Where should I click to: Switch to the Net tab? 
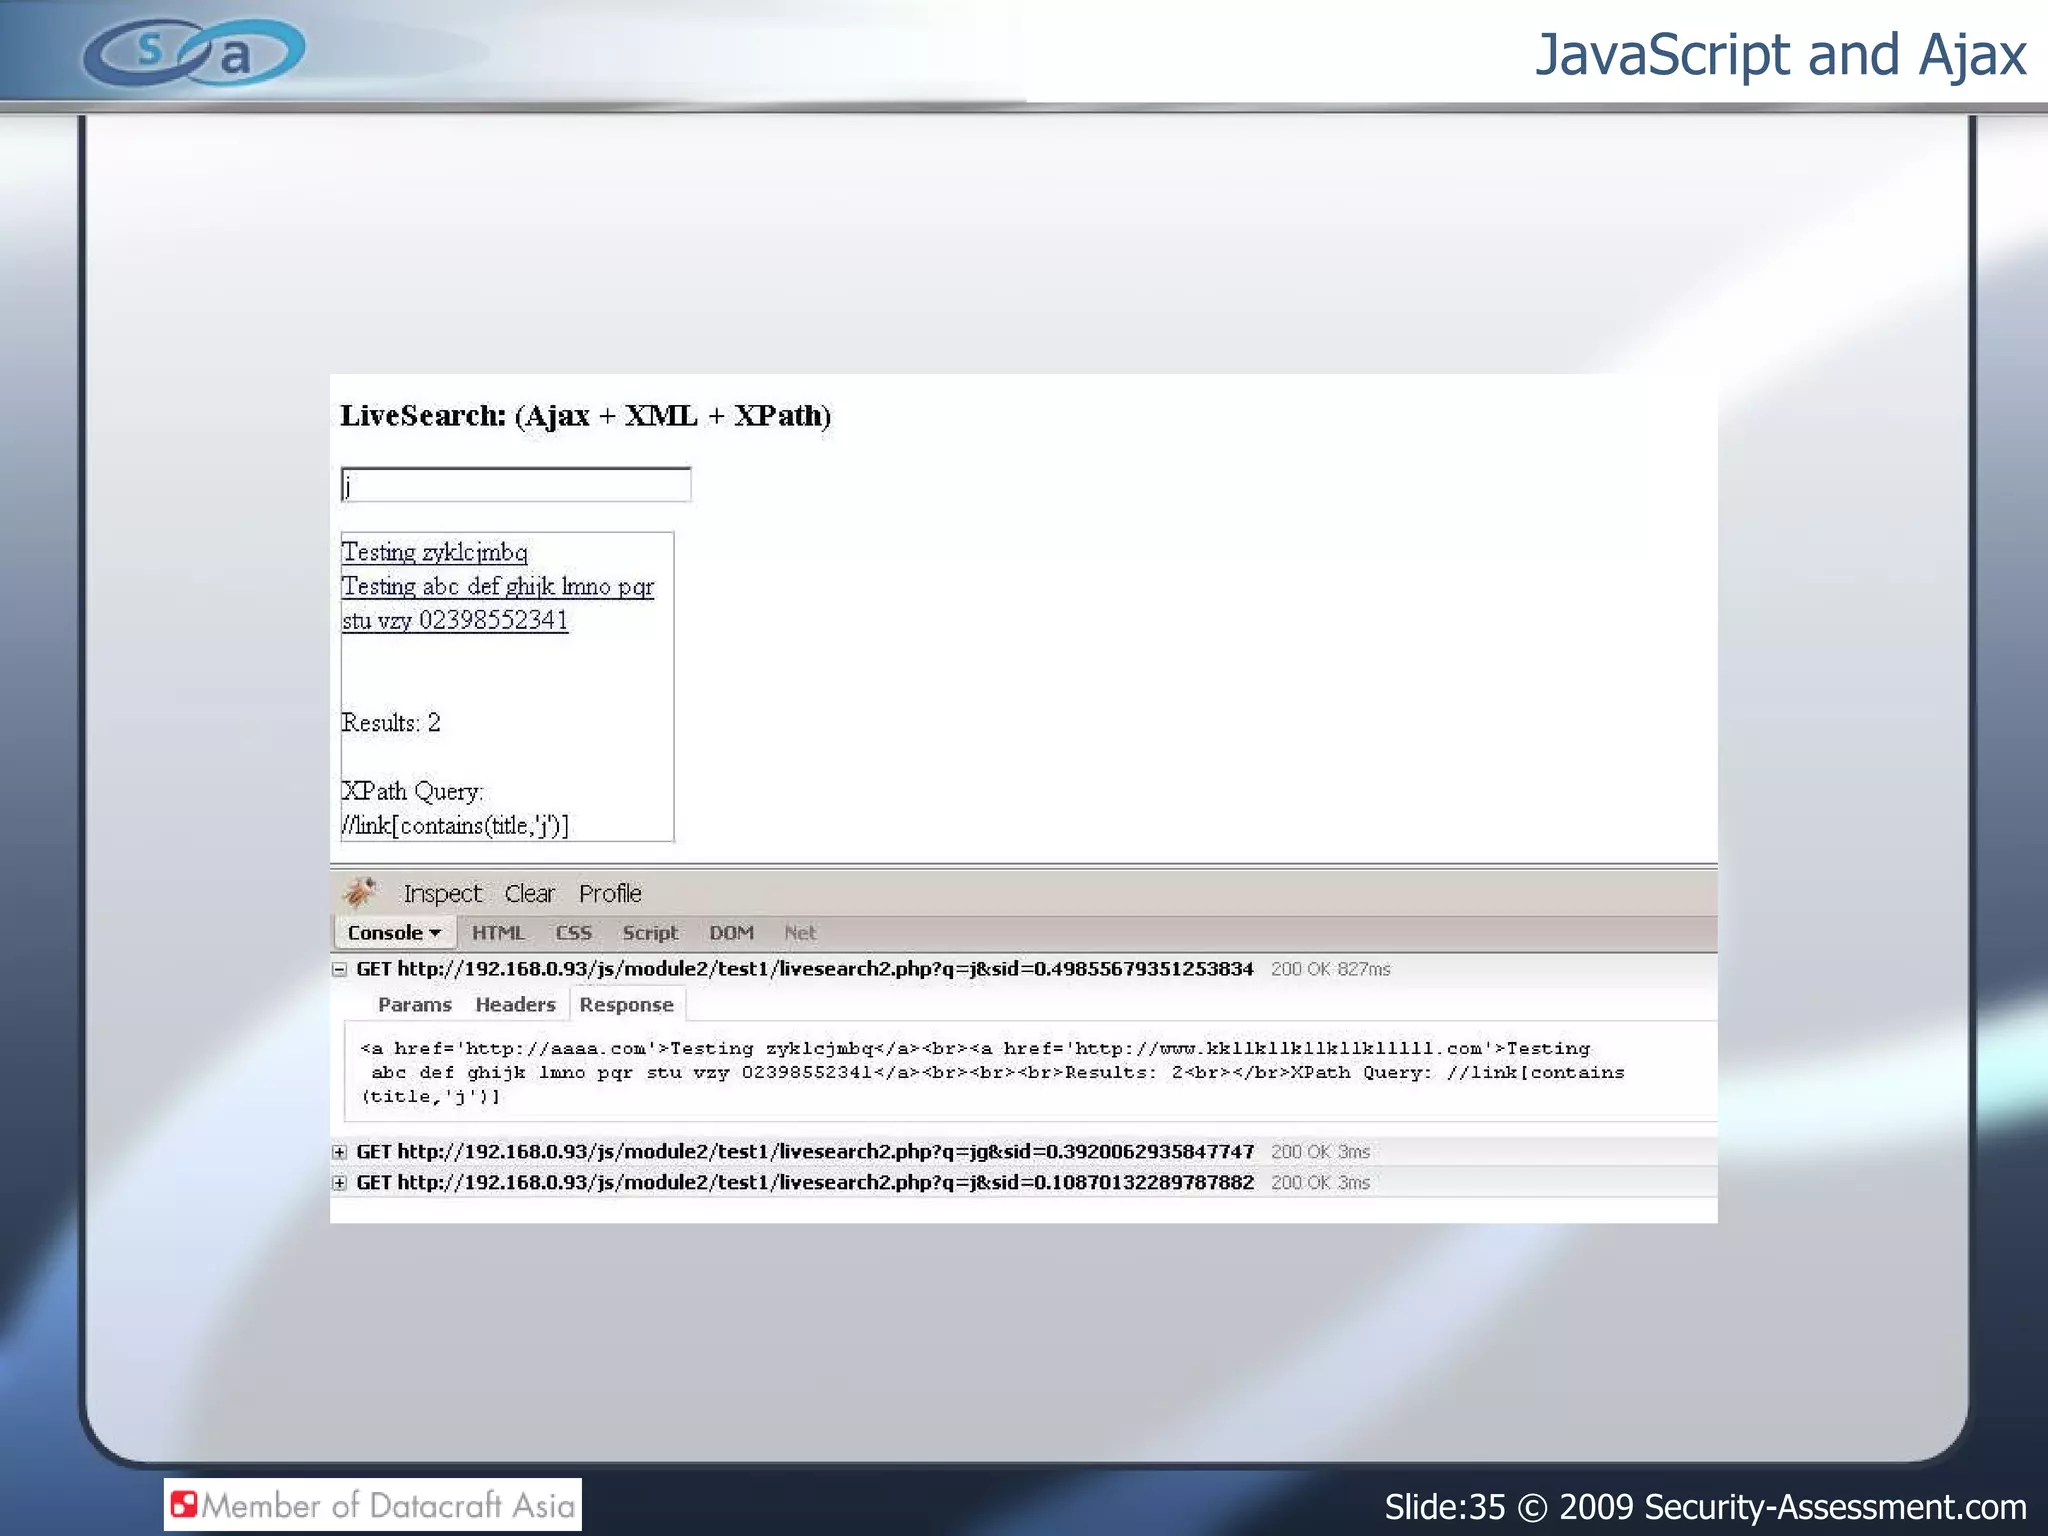(799, 933)
